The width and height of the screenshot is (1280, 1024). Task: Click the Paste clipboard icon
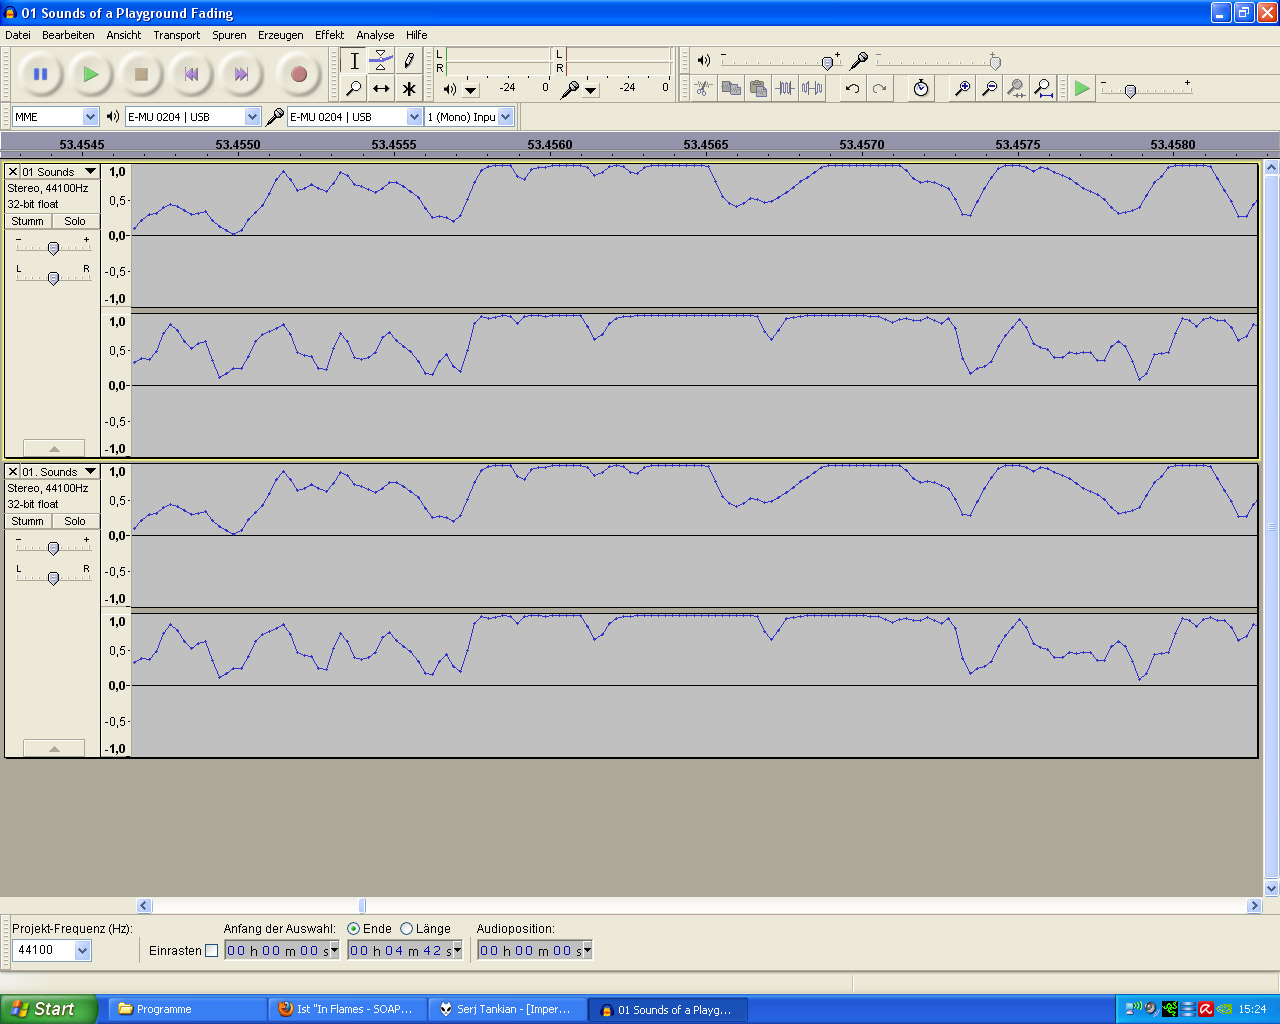pos(758,88)
